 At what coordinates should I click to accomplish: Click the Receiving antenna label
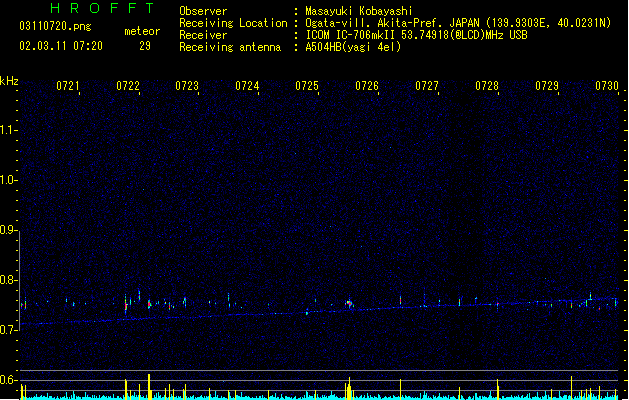(x=230, y=47)
